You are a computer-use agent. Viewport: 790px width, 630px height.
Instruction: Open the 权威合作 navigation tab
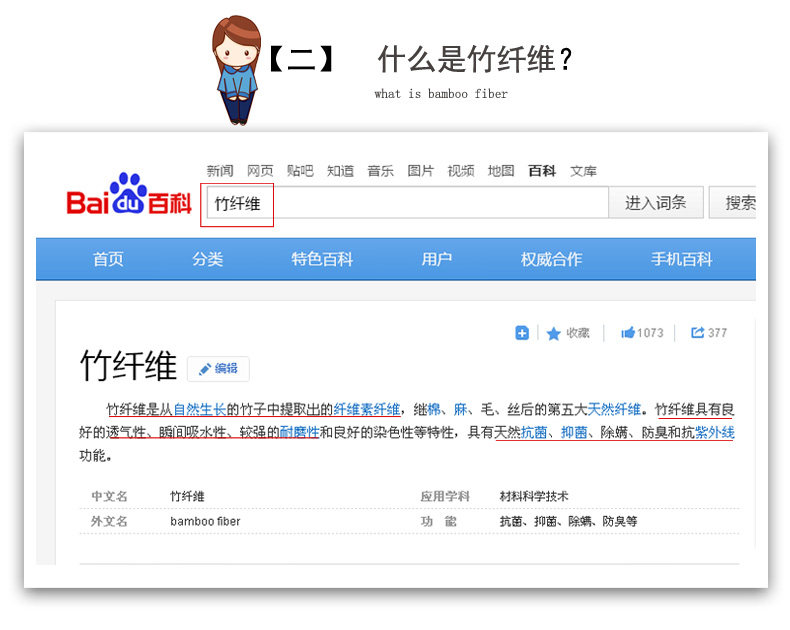[552, 259]
